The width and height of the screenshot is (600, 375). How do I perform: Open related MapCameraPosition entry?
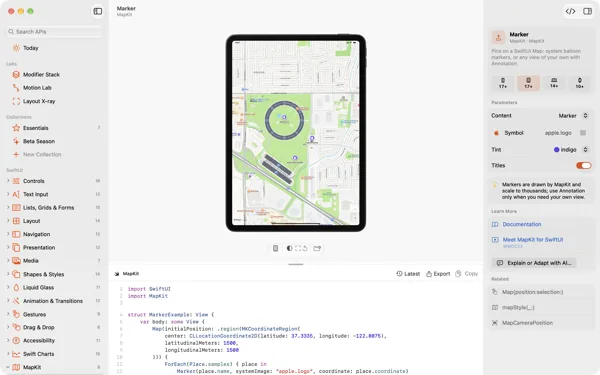coord(527,323)
